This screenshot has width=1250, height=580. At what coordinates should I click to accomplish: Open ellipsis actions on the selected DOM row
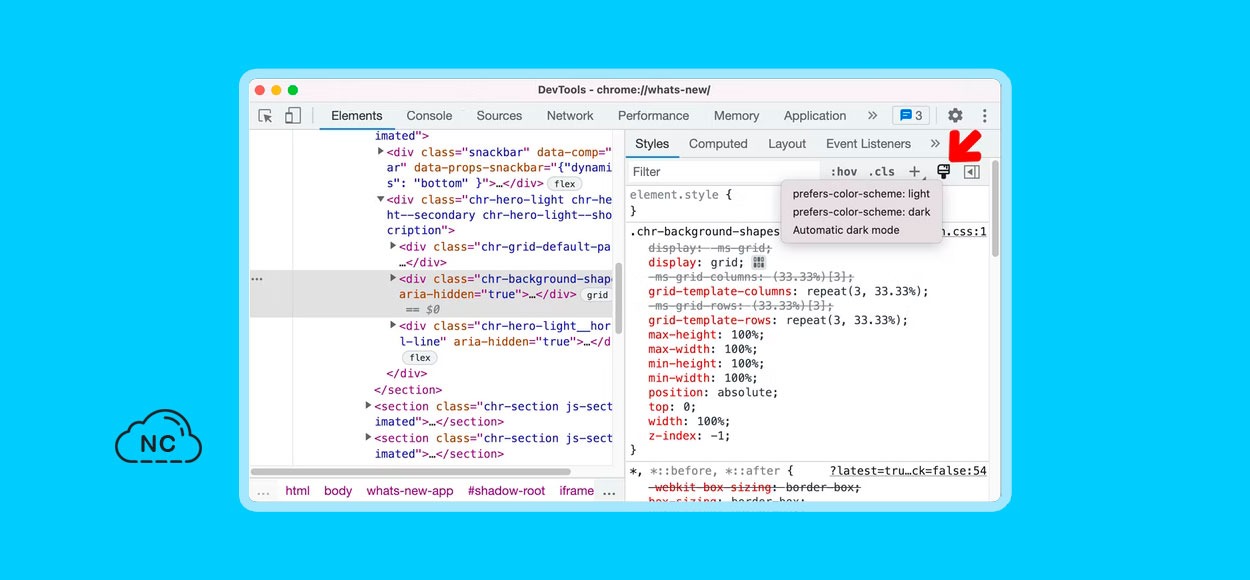pos(257,279)
